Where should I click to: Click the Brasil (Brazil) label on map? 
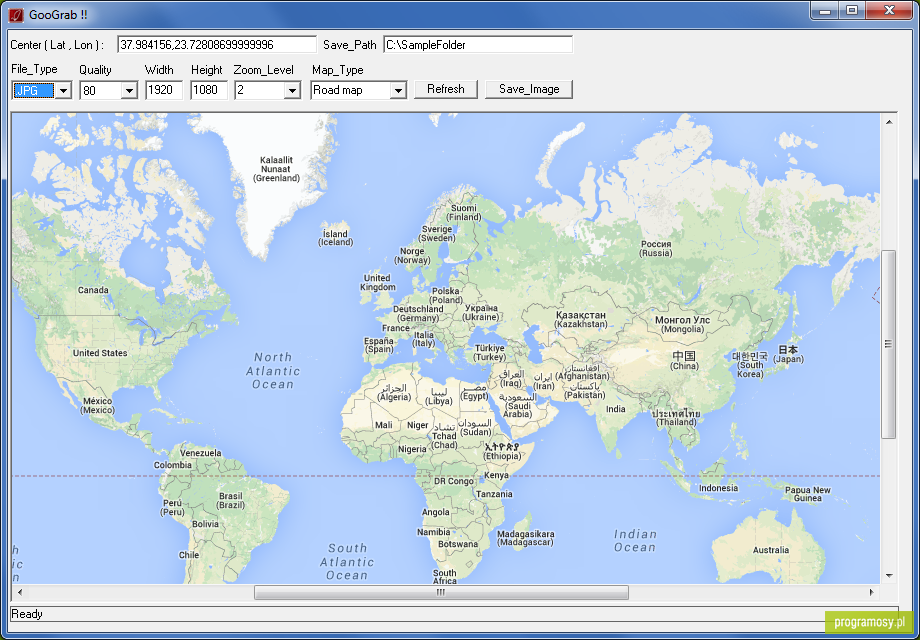(231, 500)
